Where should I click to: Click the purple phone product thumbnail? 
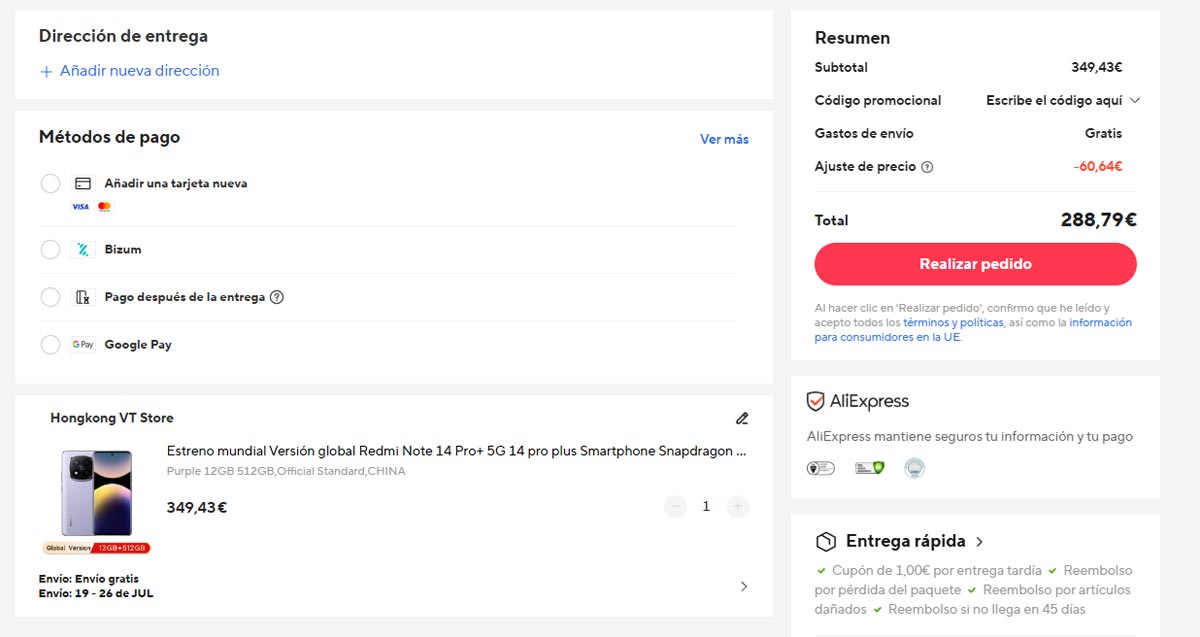pos(96,493)
